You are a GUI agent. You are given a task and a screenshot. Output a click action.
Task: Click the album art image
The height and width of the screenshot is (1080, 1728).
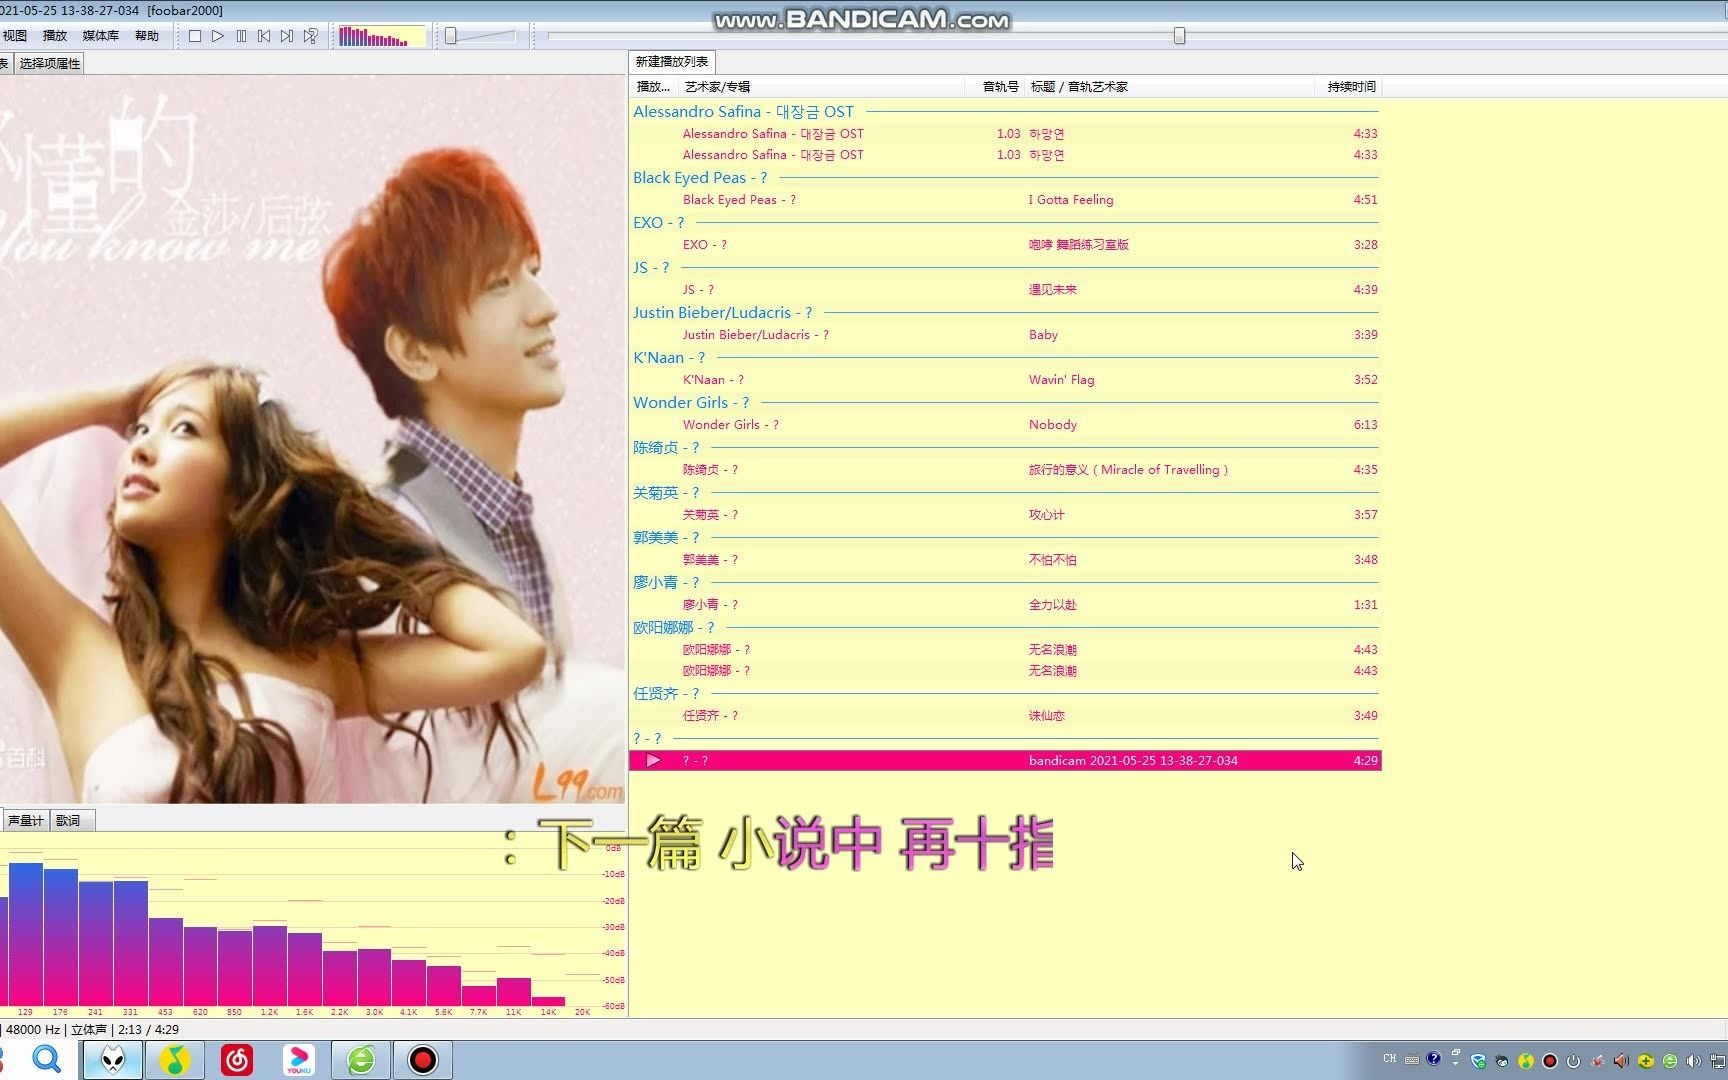click(313, 440)
